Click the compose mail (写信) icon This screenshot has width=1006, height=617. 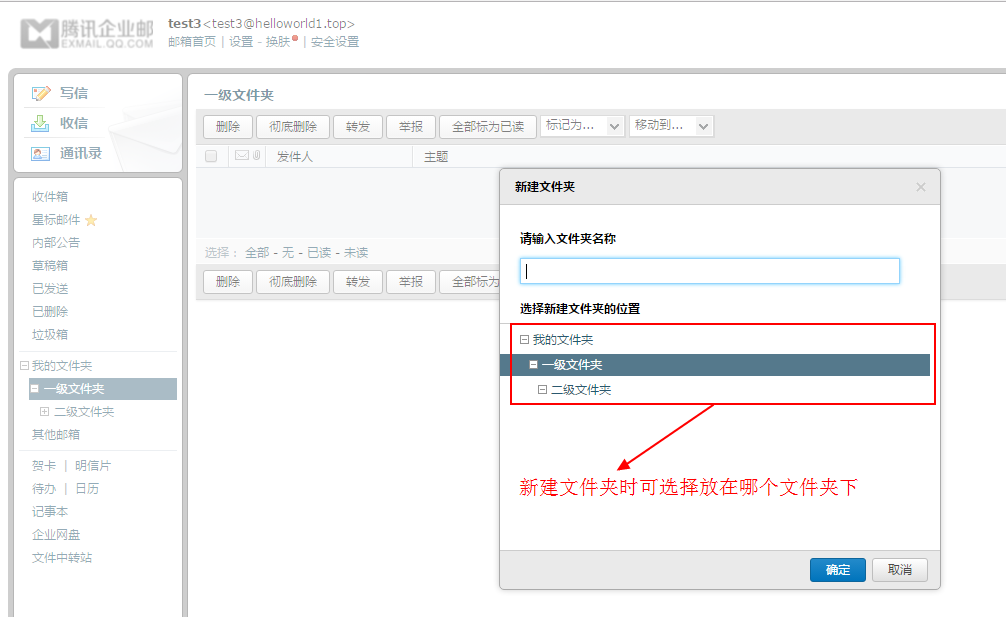click(41, 93)
